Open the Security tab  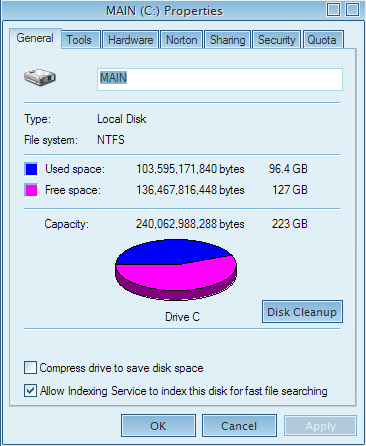[x=277, y=40]
